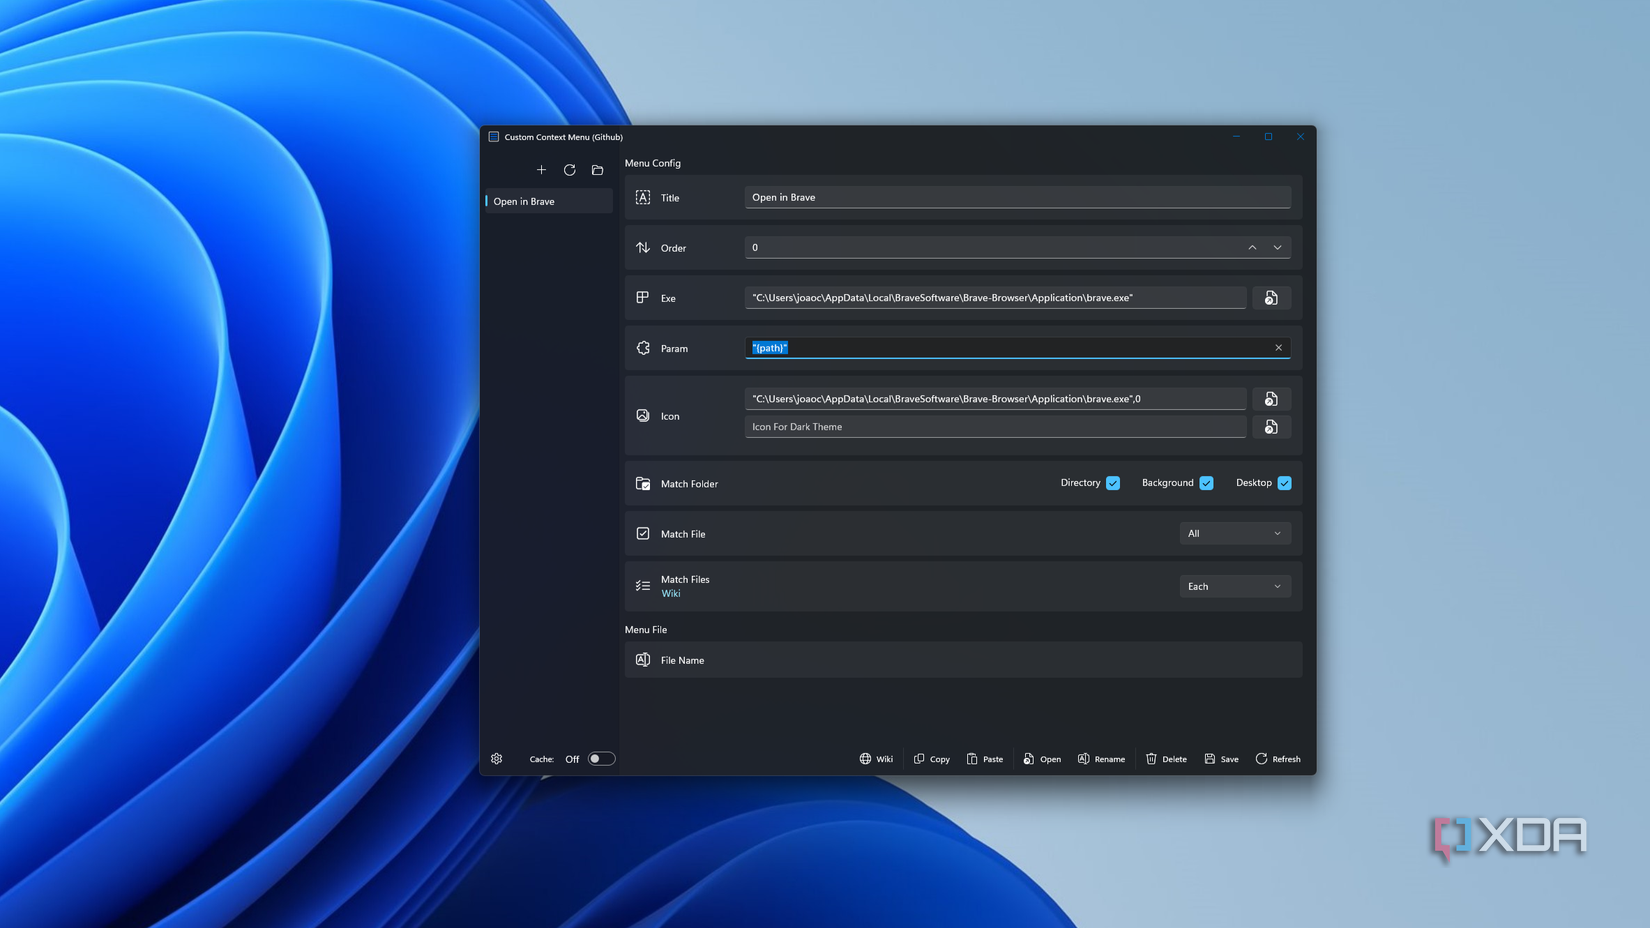
Task: Save the menu configuration
Action: (x=1221, y=759)
